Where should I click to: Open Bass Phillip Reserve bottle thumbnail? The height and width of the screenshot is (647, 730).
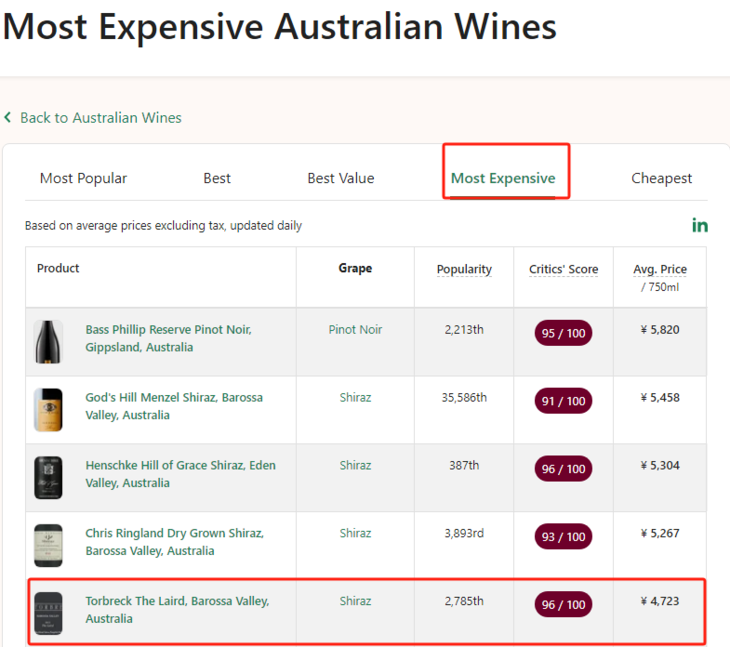[x=48, y=341]
